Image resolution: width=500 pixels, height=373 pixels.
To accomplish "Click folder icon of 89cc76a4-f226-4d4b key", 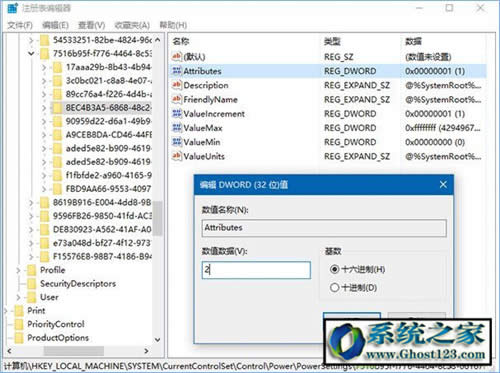I will point(58,94).
